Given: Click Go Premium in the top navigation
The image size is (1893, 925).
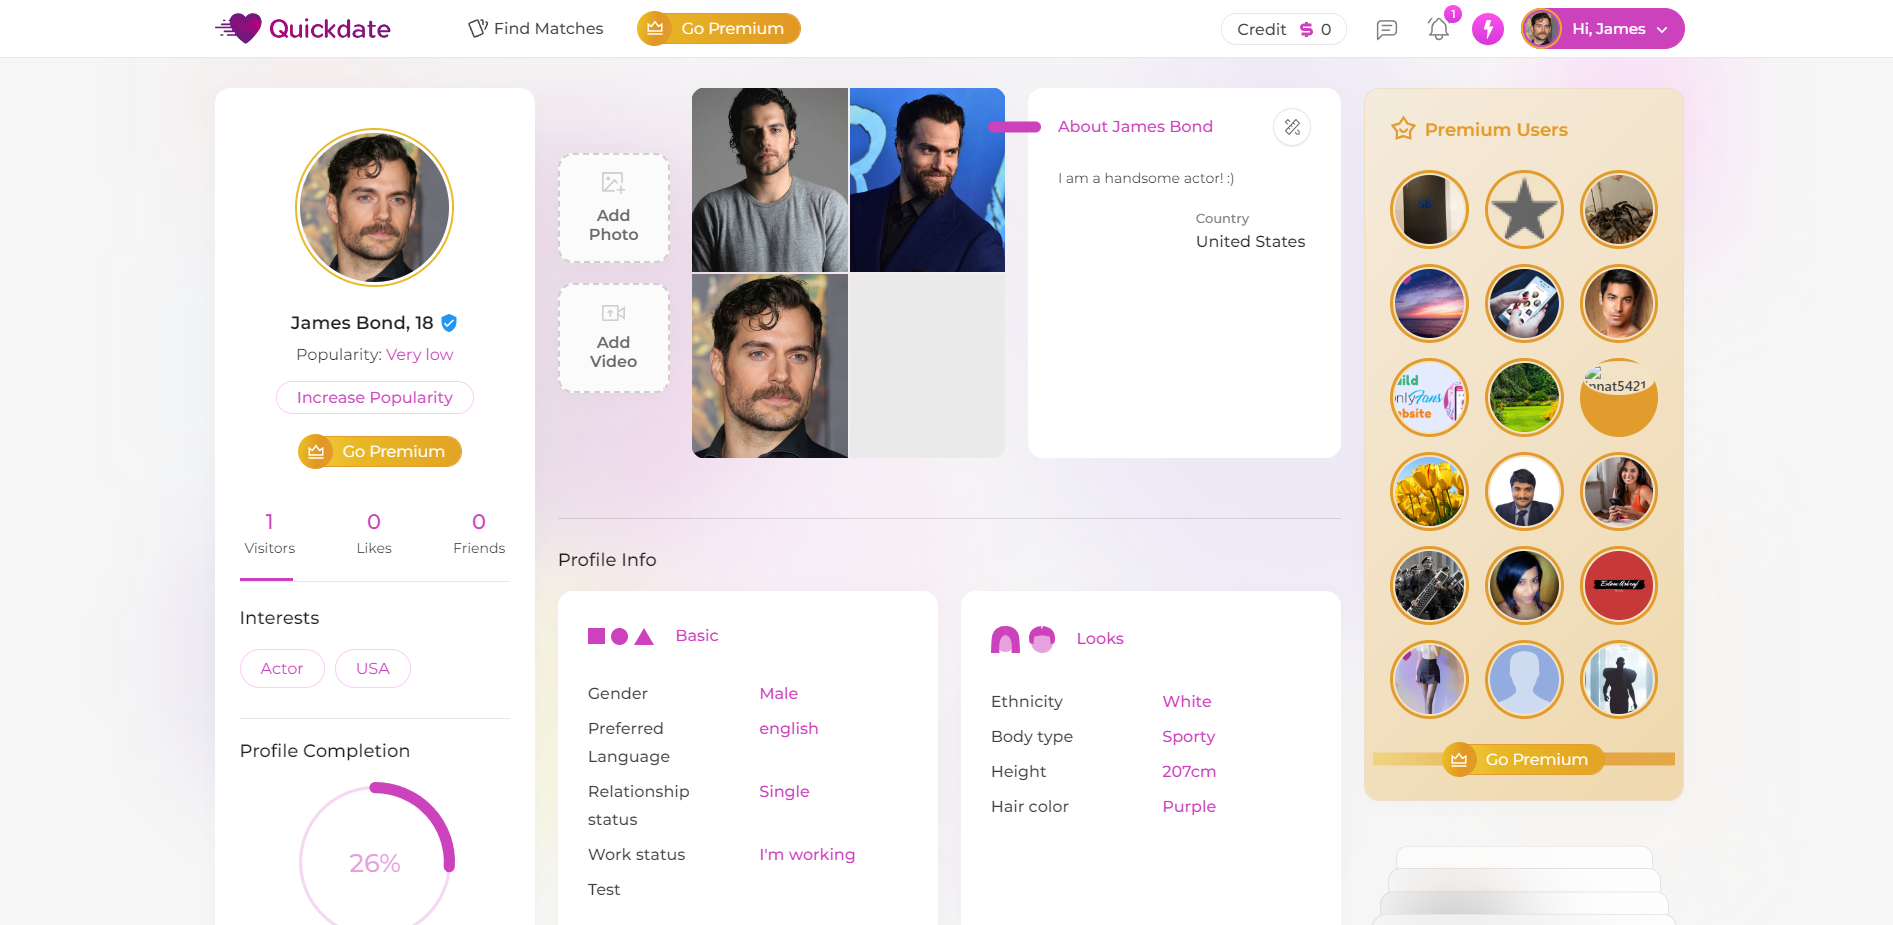Looking at the screenshot, I should pyautogui.click(x=719, y=28).
